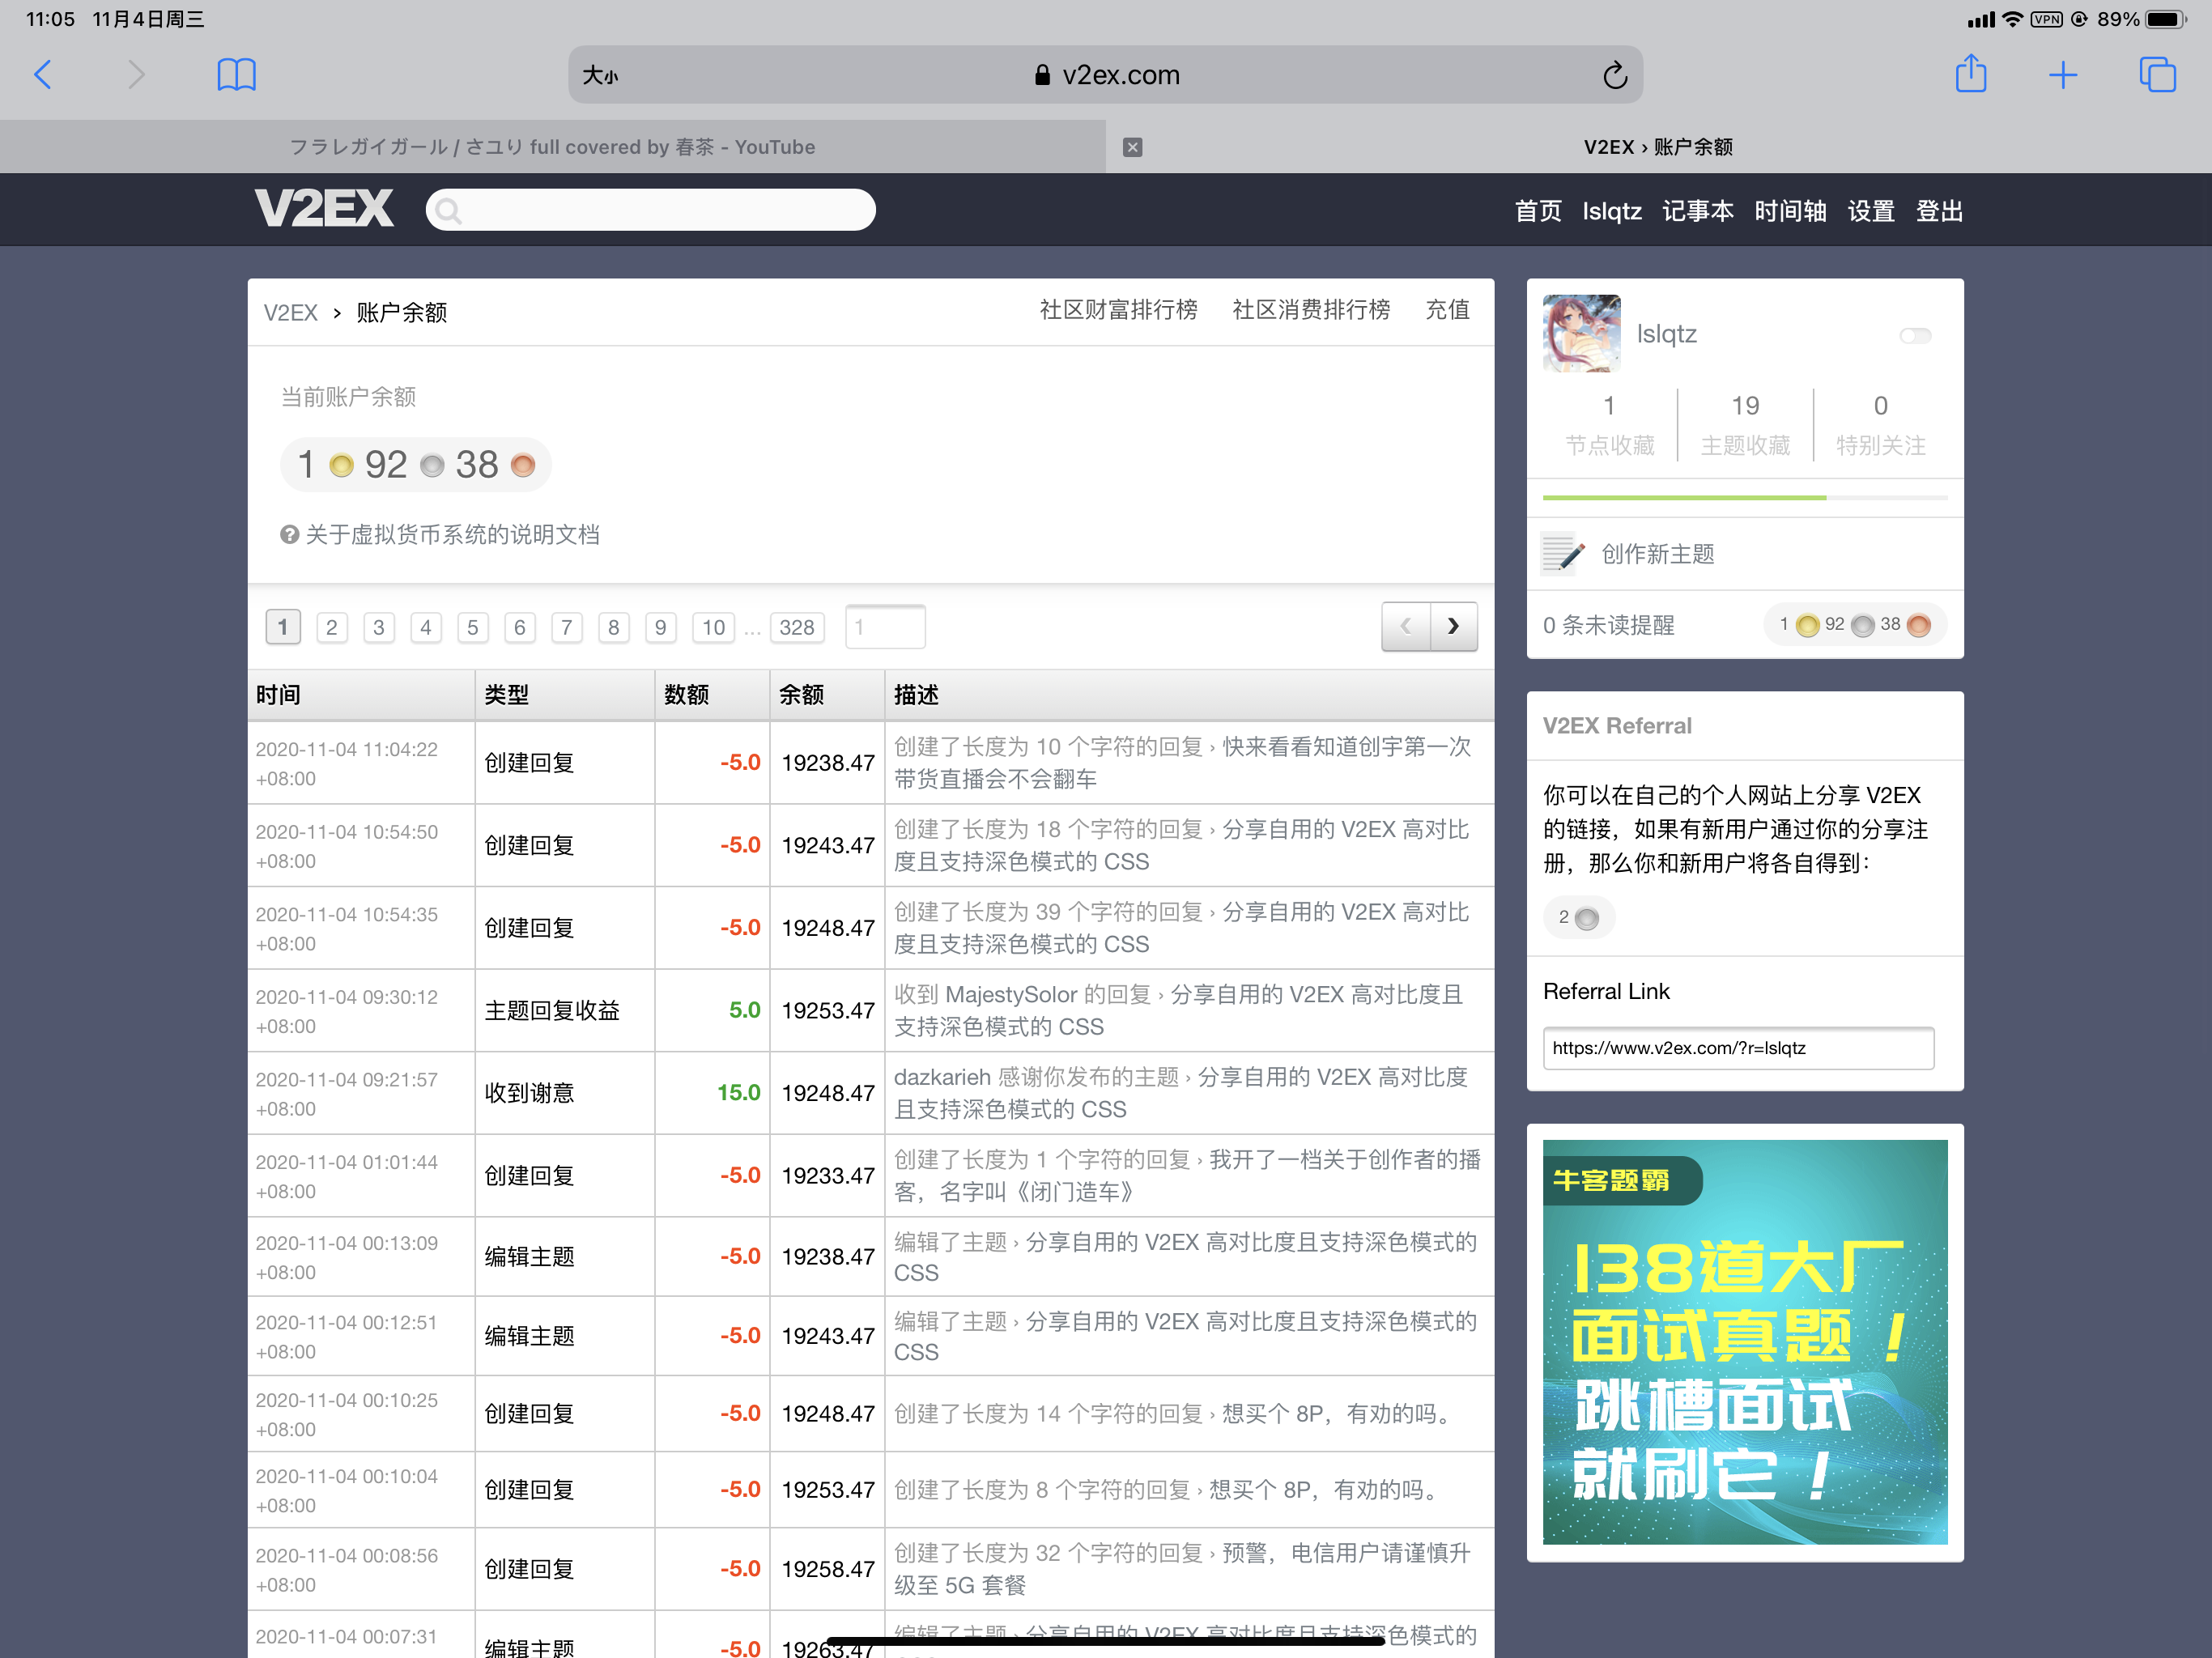Tap the share icon in toolbar
2212x1658 pixels.
[x=1970, y=75]
